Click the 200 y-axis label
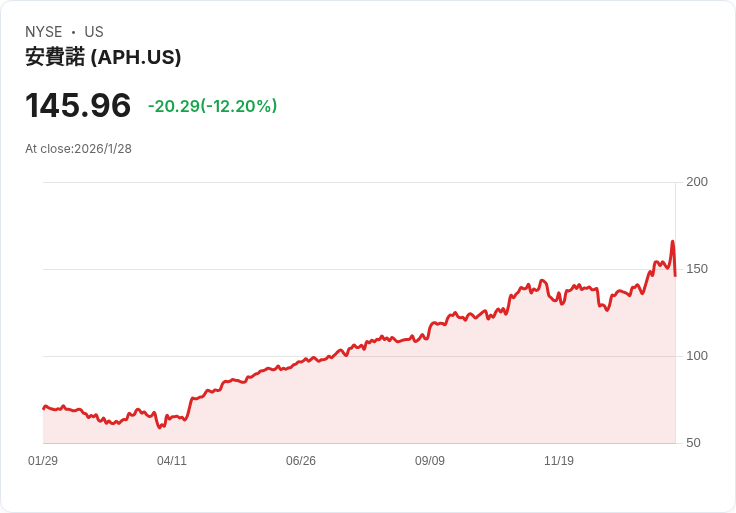Viewport: 736px width, 513px height. click(697, 182)
